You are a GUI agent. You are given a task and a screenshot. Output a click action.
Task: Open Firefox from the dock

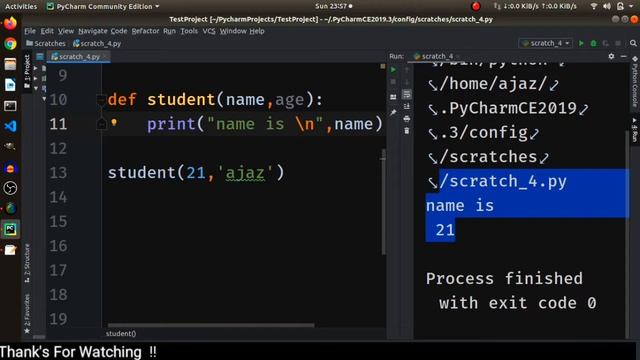pos(10,23)
